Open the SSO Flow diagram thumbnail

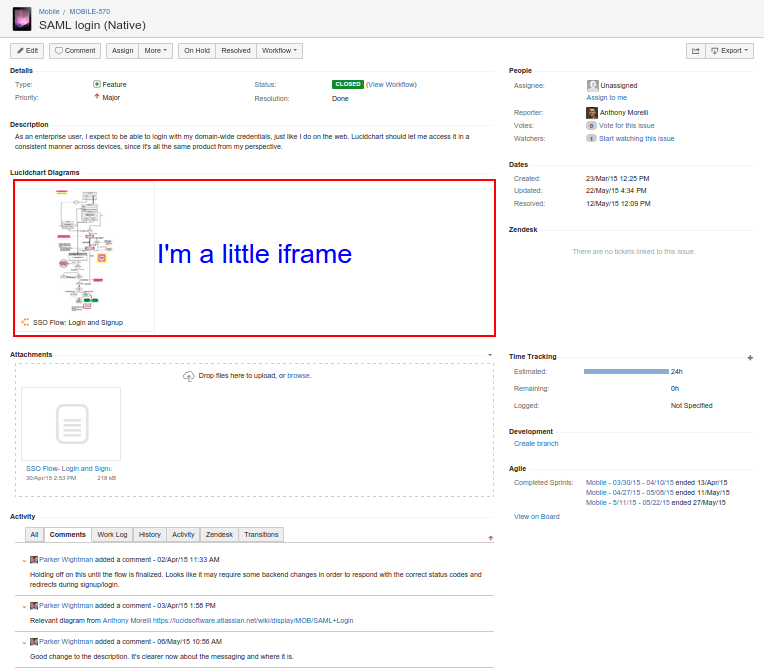(84, 251)
